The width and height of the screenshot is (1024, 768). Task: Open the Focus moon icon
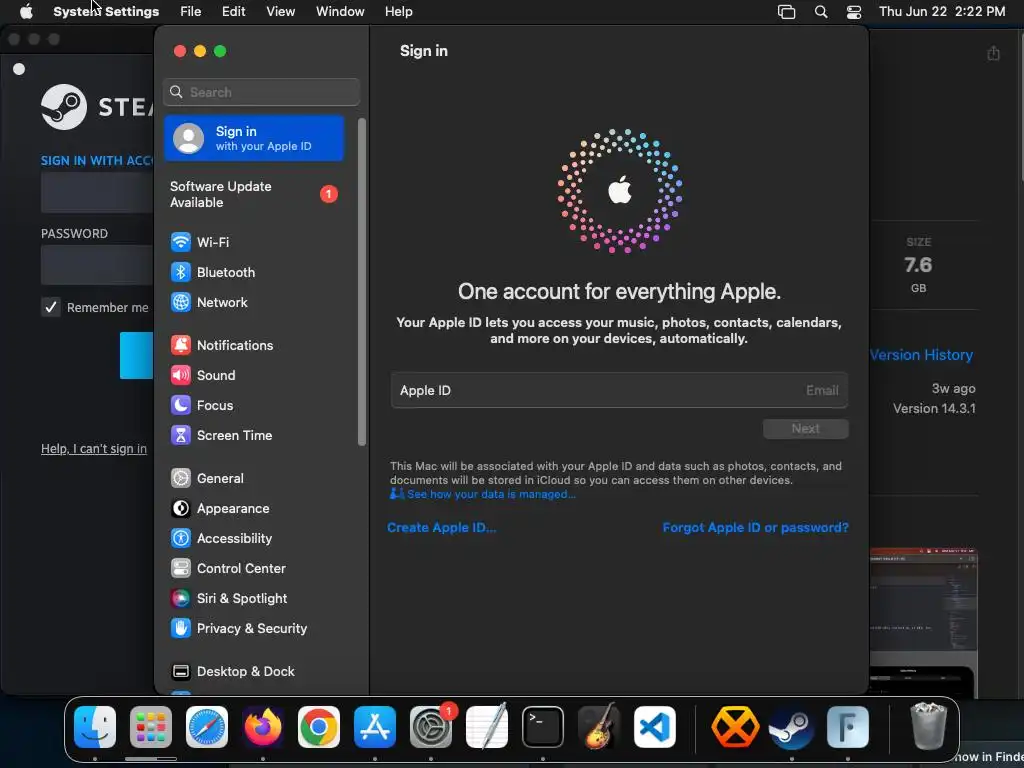pyautogui.click(x=181, y=405)
